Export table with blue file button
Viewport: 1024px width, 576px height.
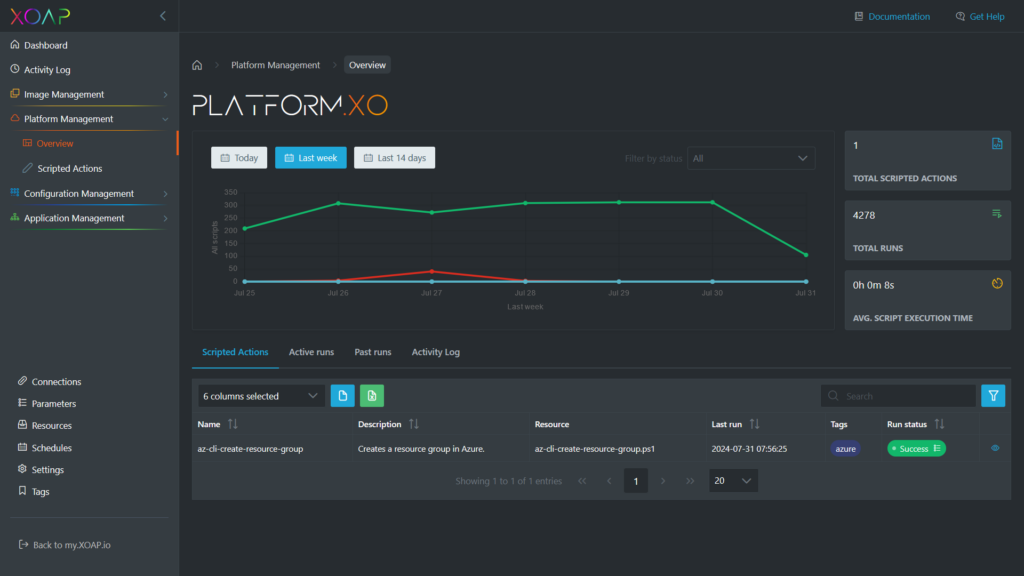tap(343, 396)
